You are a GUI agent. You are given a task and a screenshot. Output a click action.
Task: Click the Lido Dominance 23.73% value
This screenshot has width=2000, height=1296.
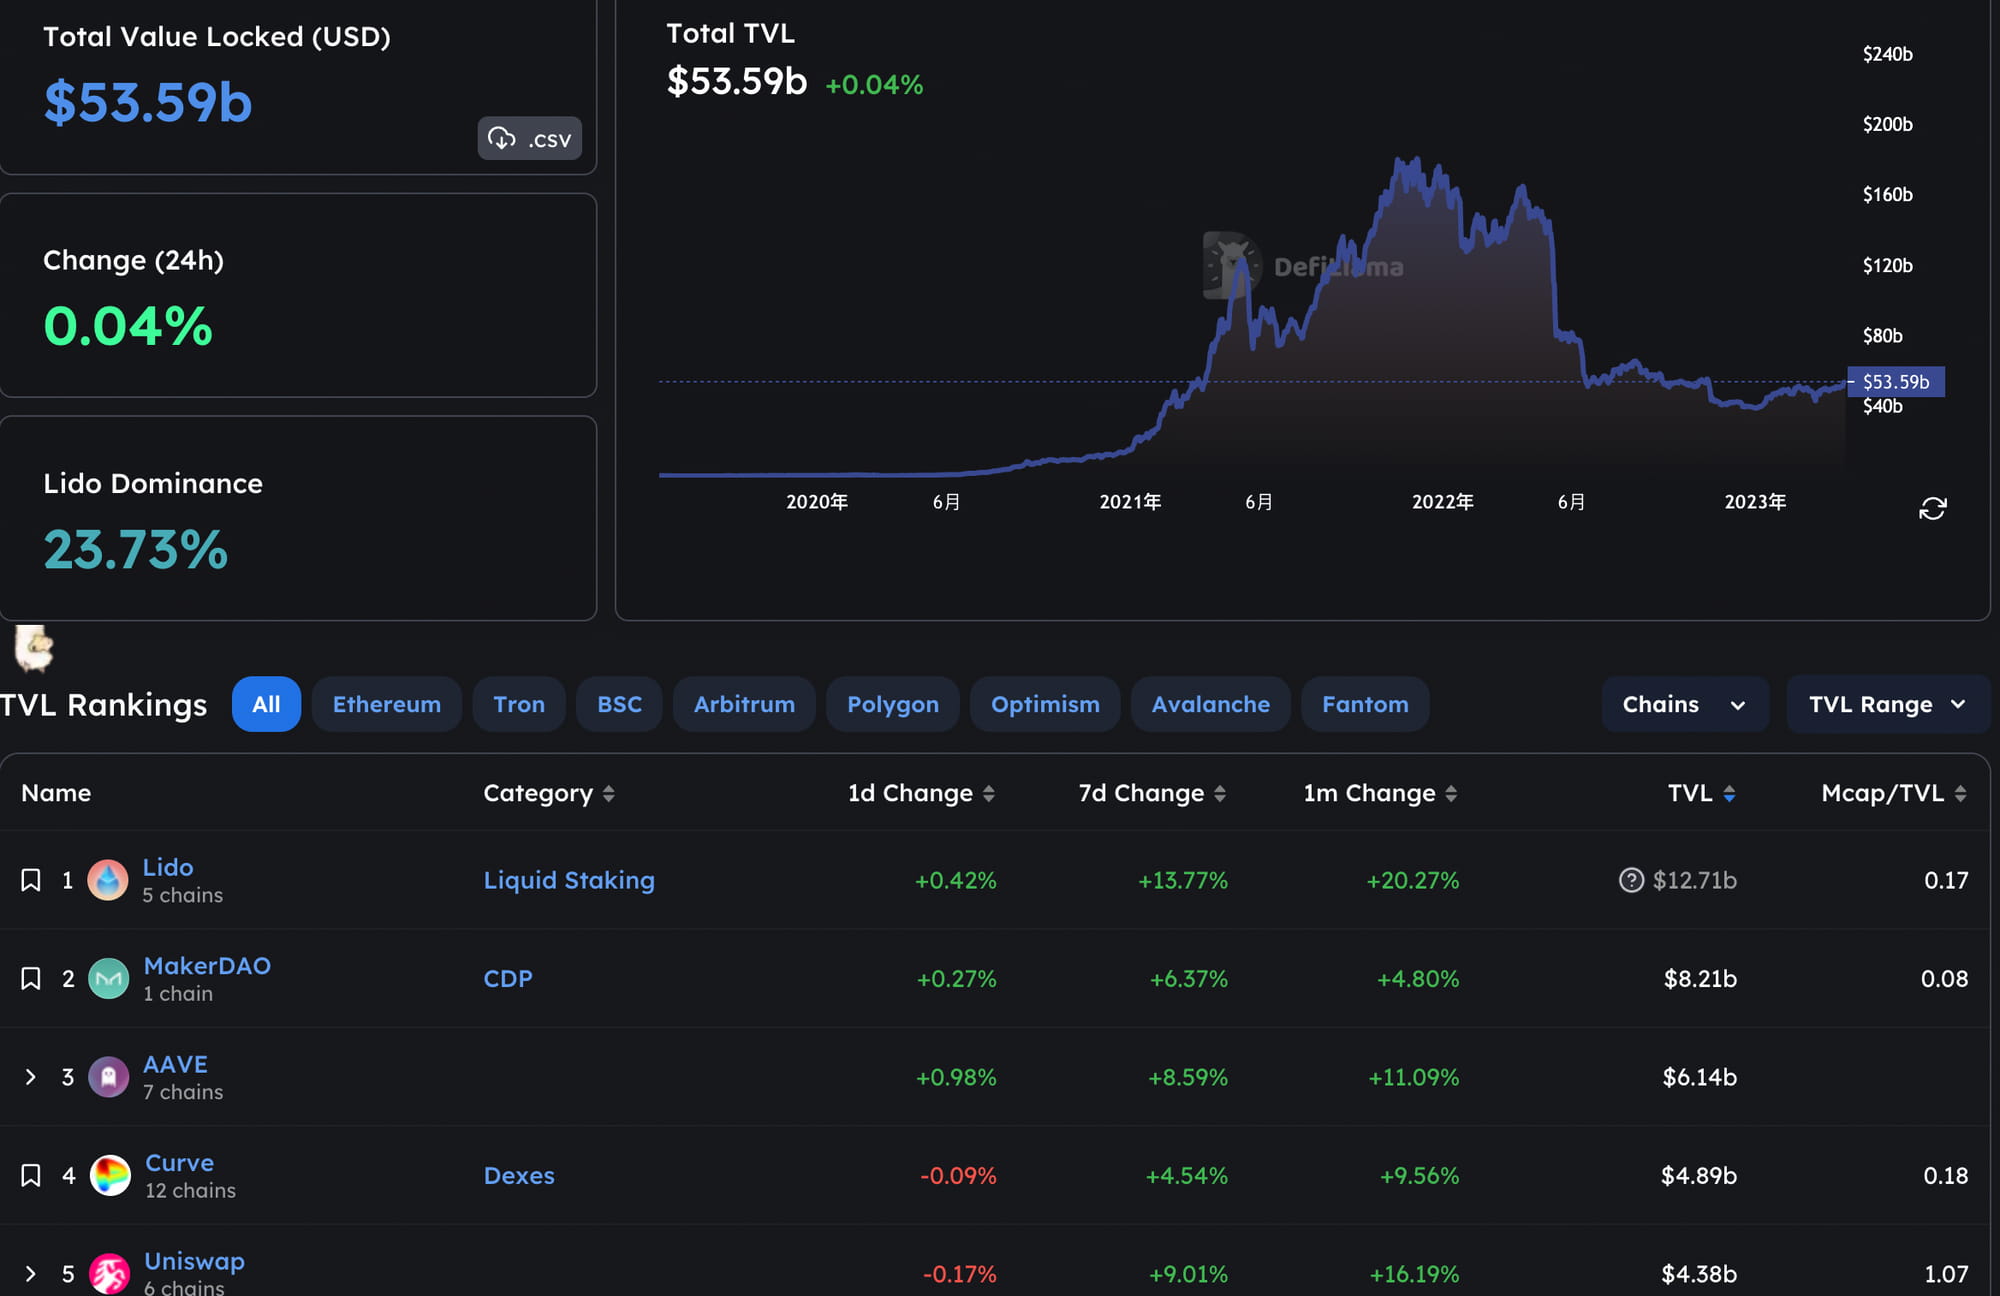136,549
